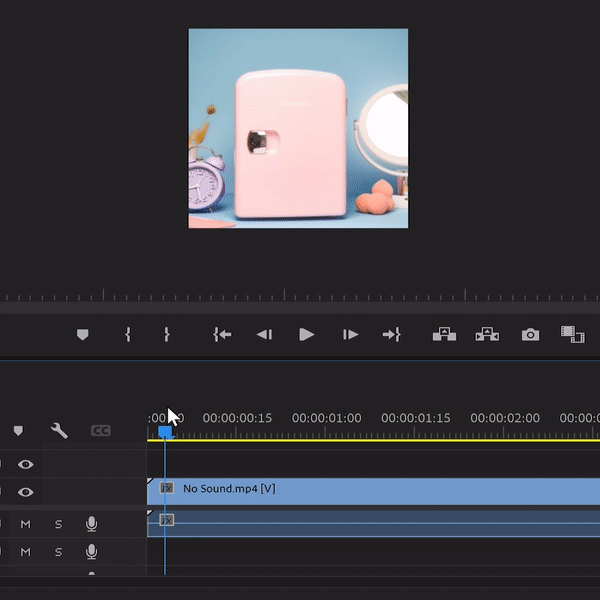Click the program monitor zoom scroll bar
The image size is (600, 600).
pyautogui.click(x=300, y=308)
